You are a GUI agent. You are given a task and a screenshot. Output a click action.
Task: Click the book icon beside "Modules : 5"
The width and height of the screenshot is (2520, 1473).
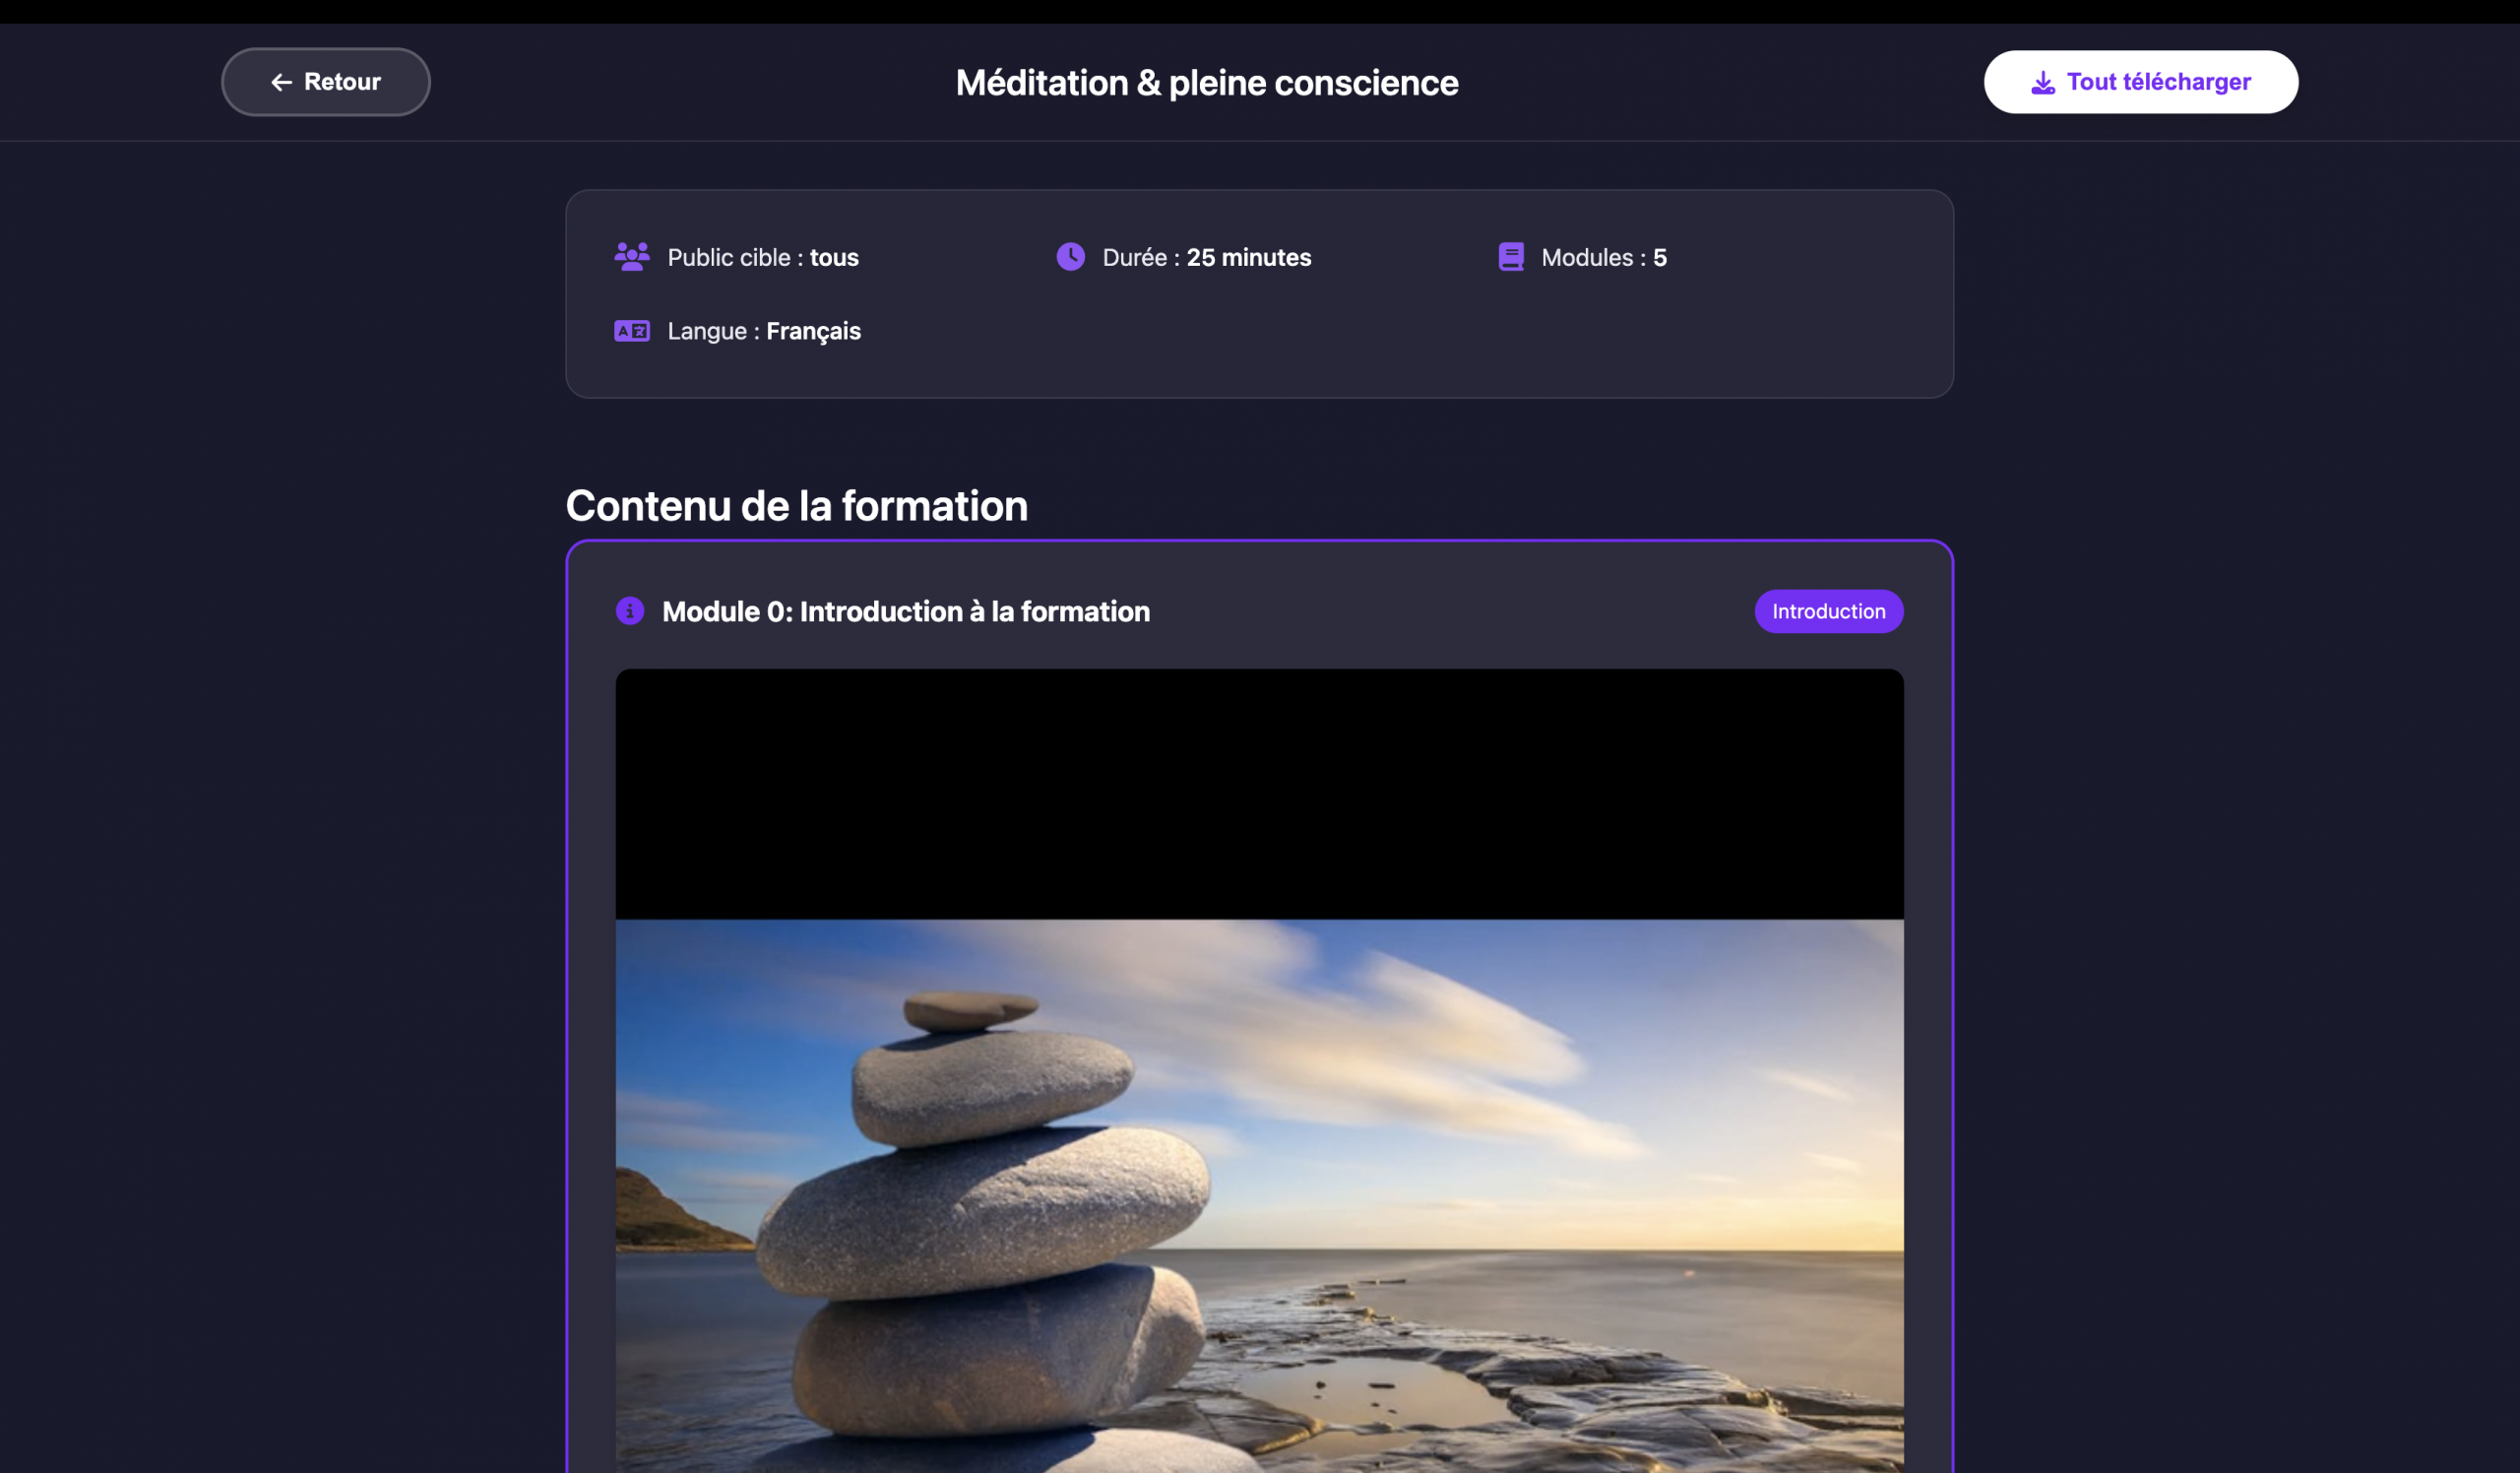1510,256
